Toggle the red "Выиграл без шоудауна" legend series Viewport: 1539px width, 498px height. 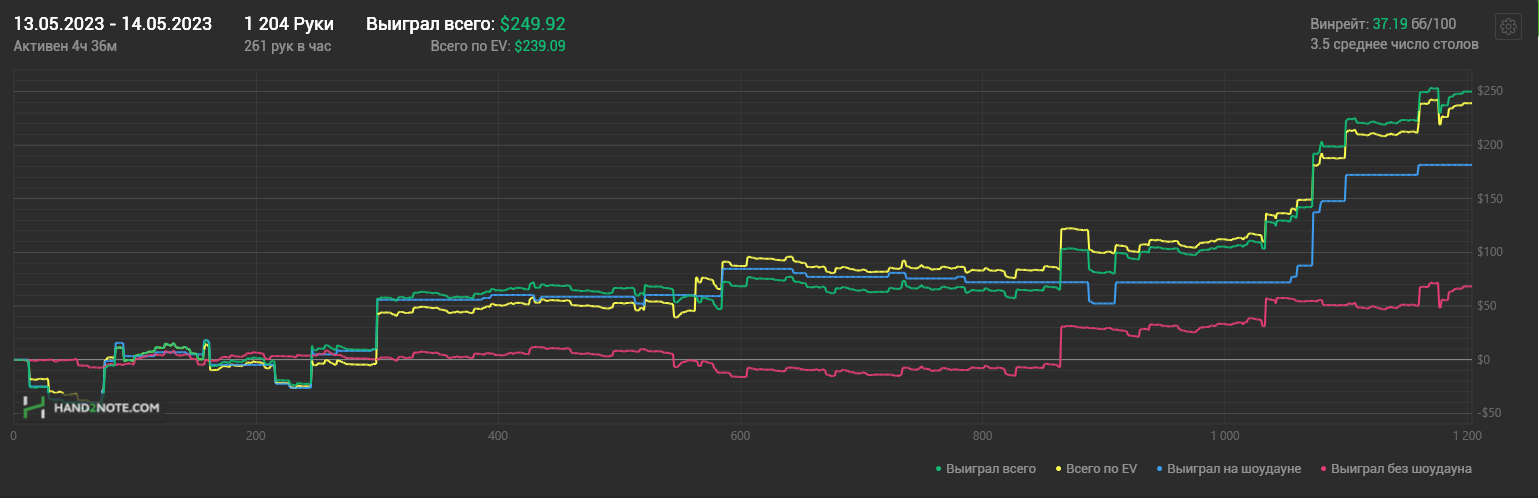(1396, 468)
